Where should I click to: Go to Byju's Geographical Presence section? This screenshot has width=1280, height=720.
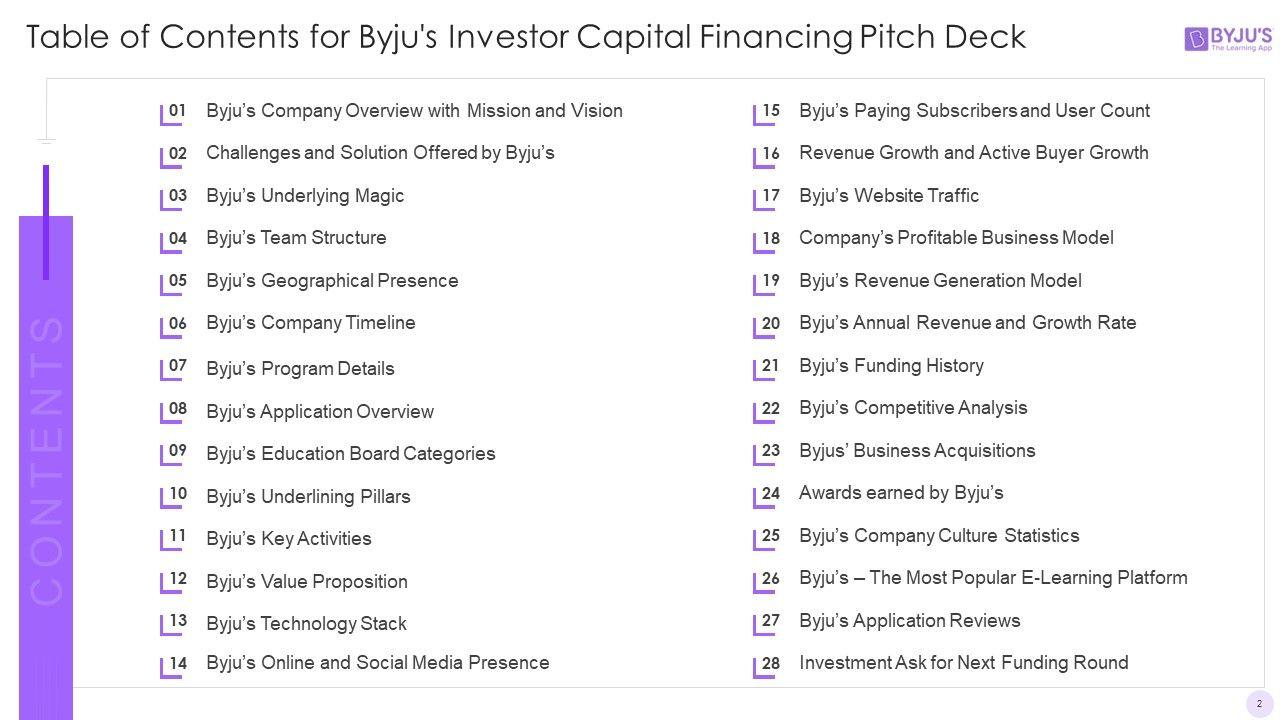click(332, 281)
